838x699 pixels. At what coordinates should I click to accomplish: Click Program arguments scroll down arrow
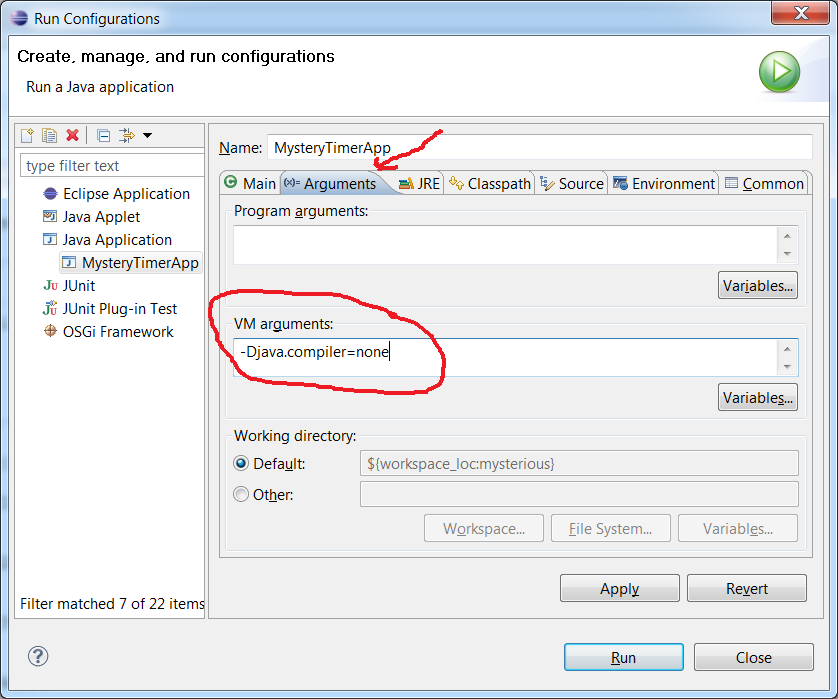787,254
